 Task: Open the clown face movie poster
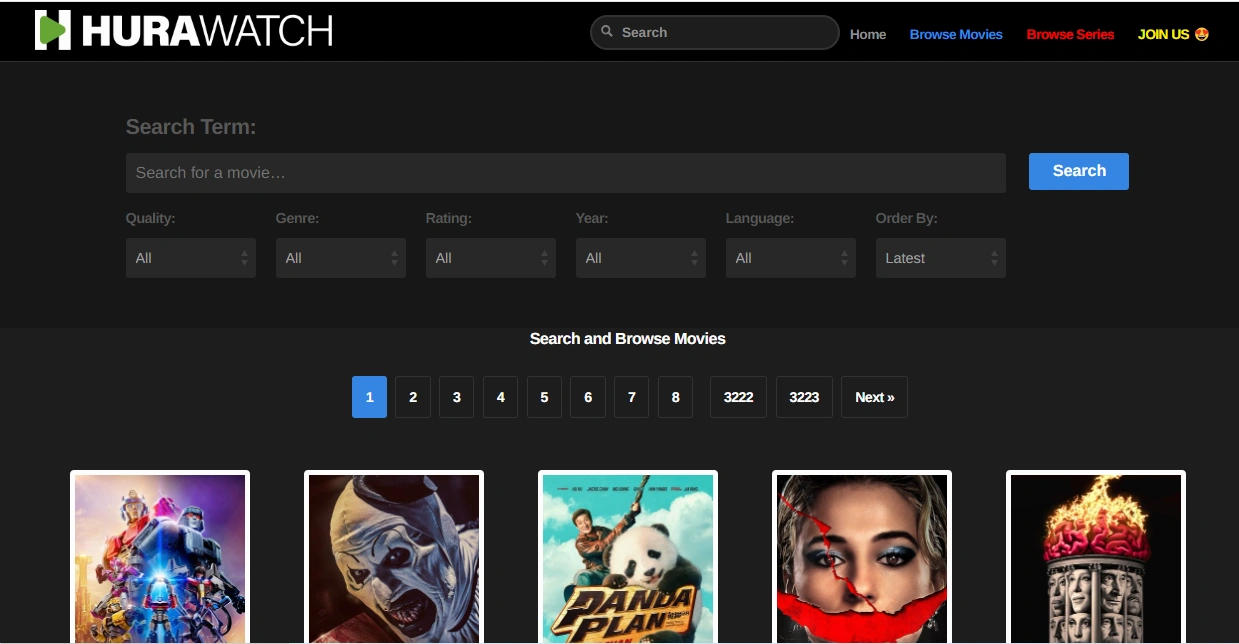[x=393, y=557]
